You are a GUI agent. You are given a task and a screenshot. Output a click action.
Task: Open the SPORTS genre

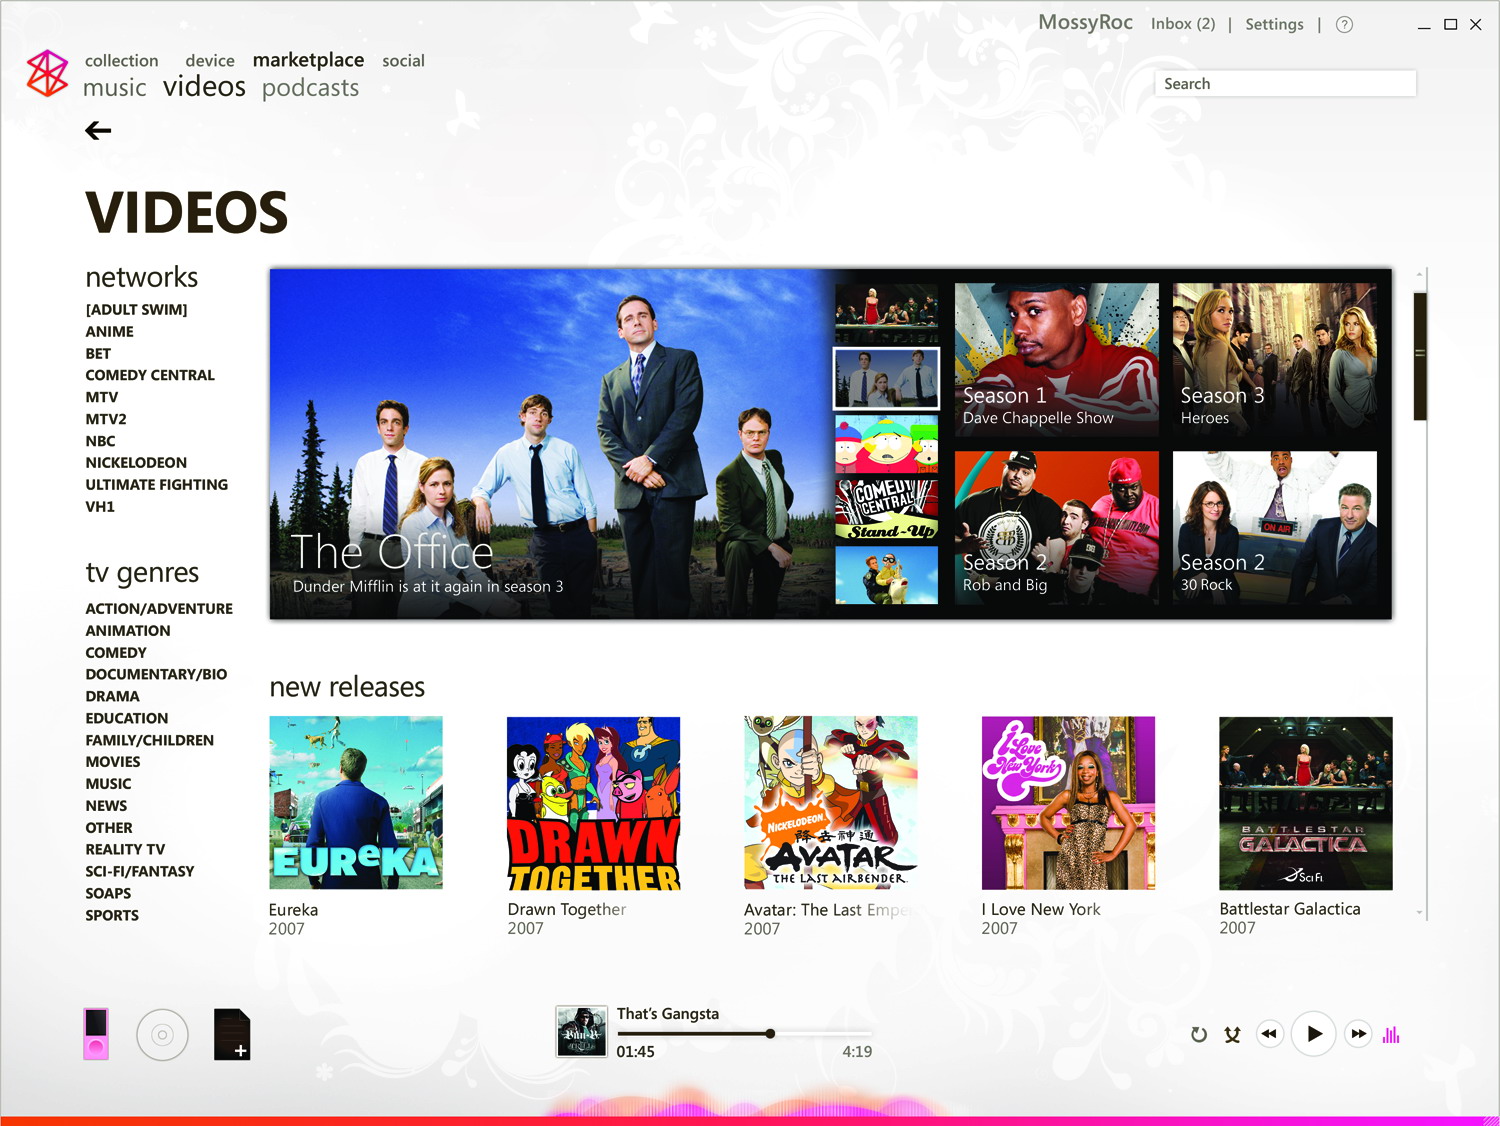point(112,916)
